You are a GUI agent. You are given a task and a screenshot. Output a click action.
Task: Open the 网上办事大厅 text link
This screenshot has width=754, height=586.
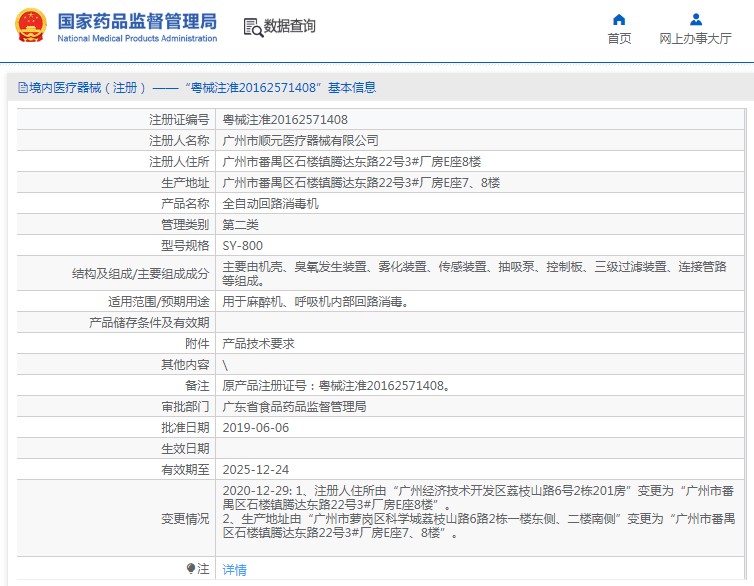coord(695,39)
